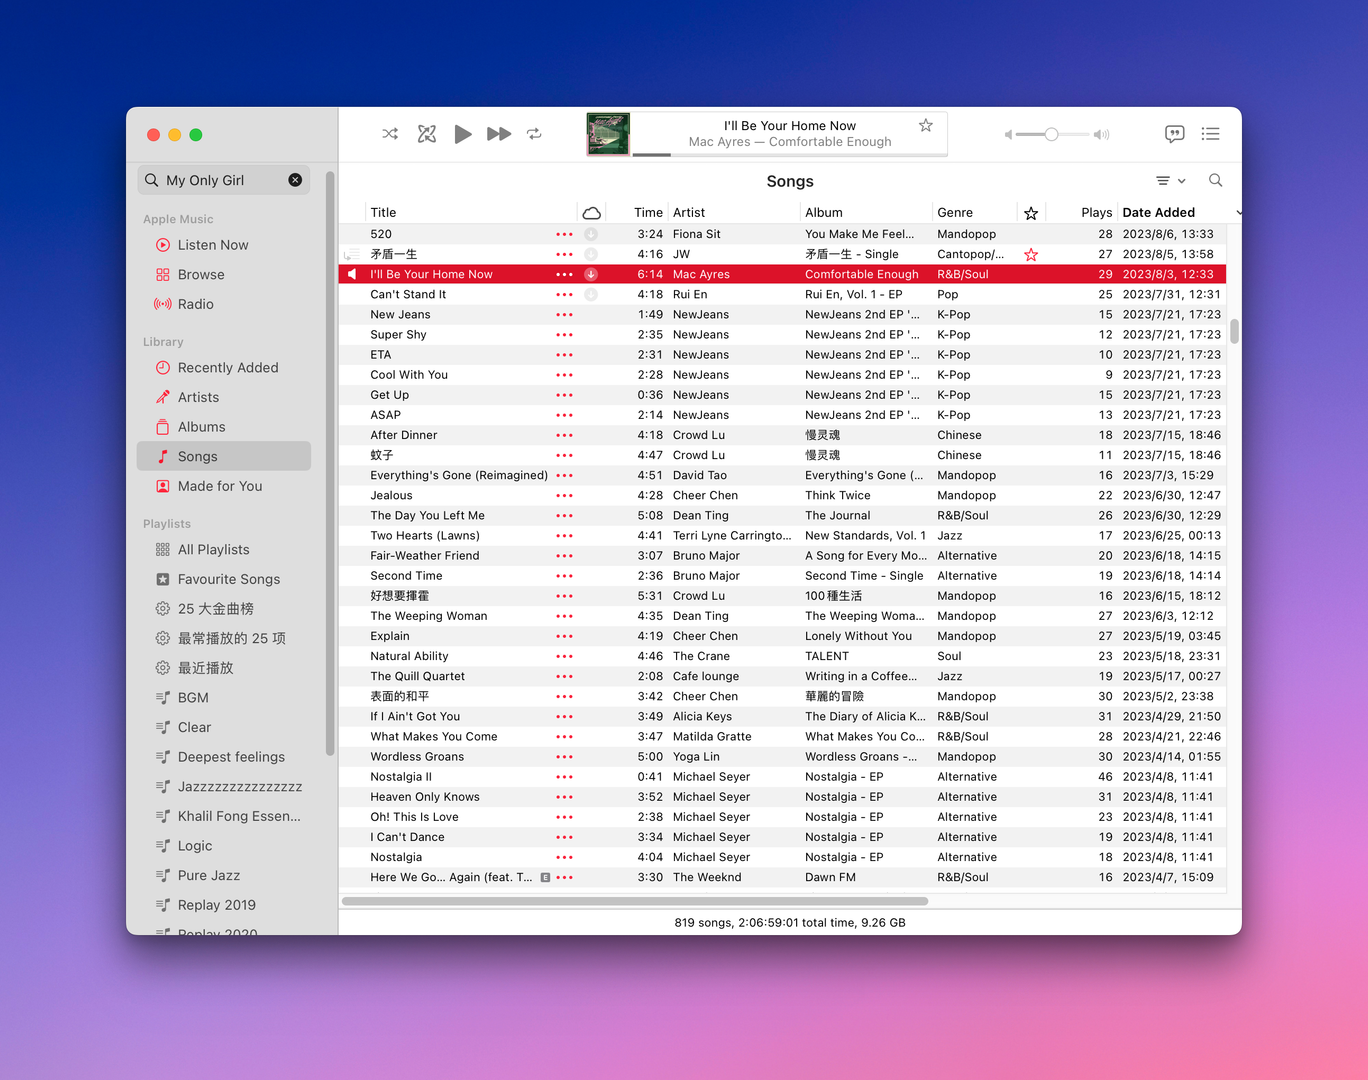Screen dimensions: 1368x1080
Task: Open the Pure Jazz playlist
Action: (x=208, y=875)
